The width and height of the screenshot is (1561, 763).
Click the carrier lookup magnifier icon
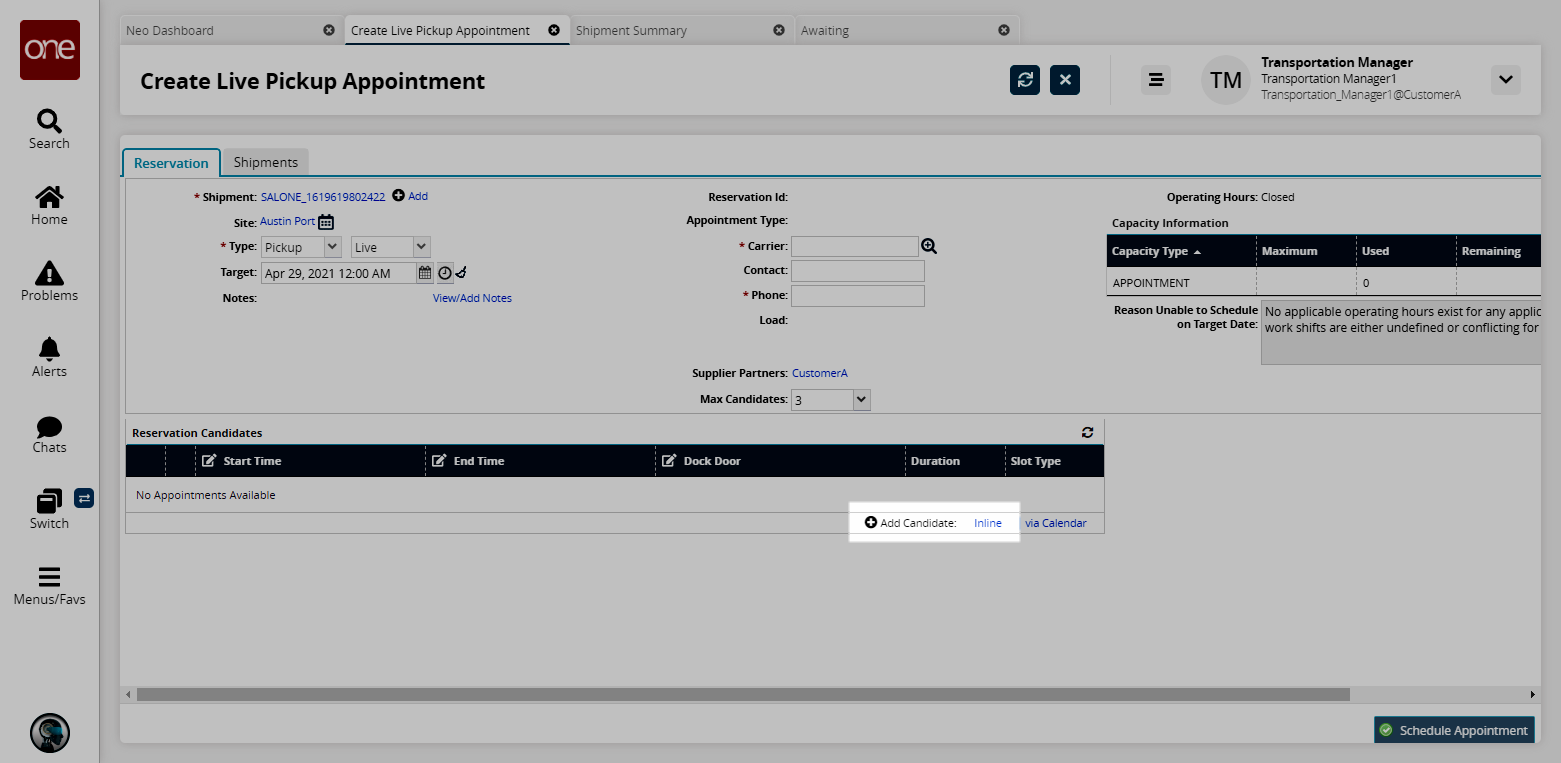click(929, 246)
